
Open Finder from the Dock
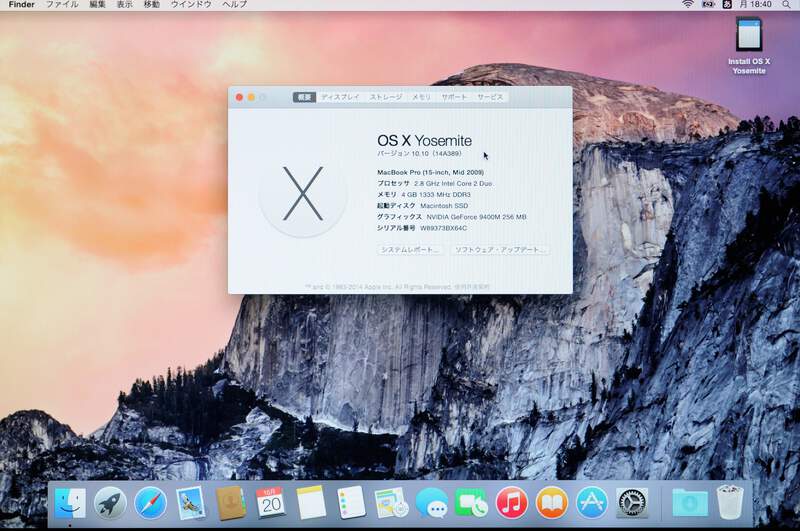[70, 503]
